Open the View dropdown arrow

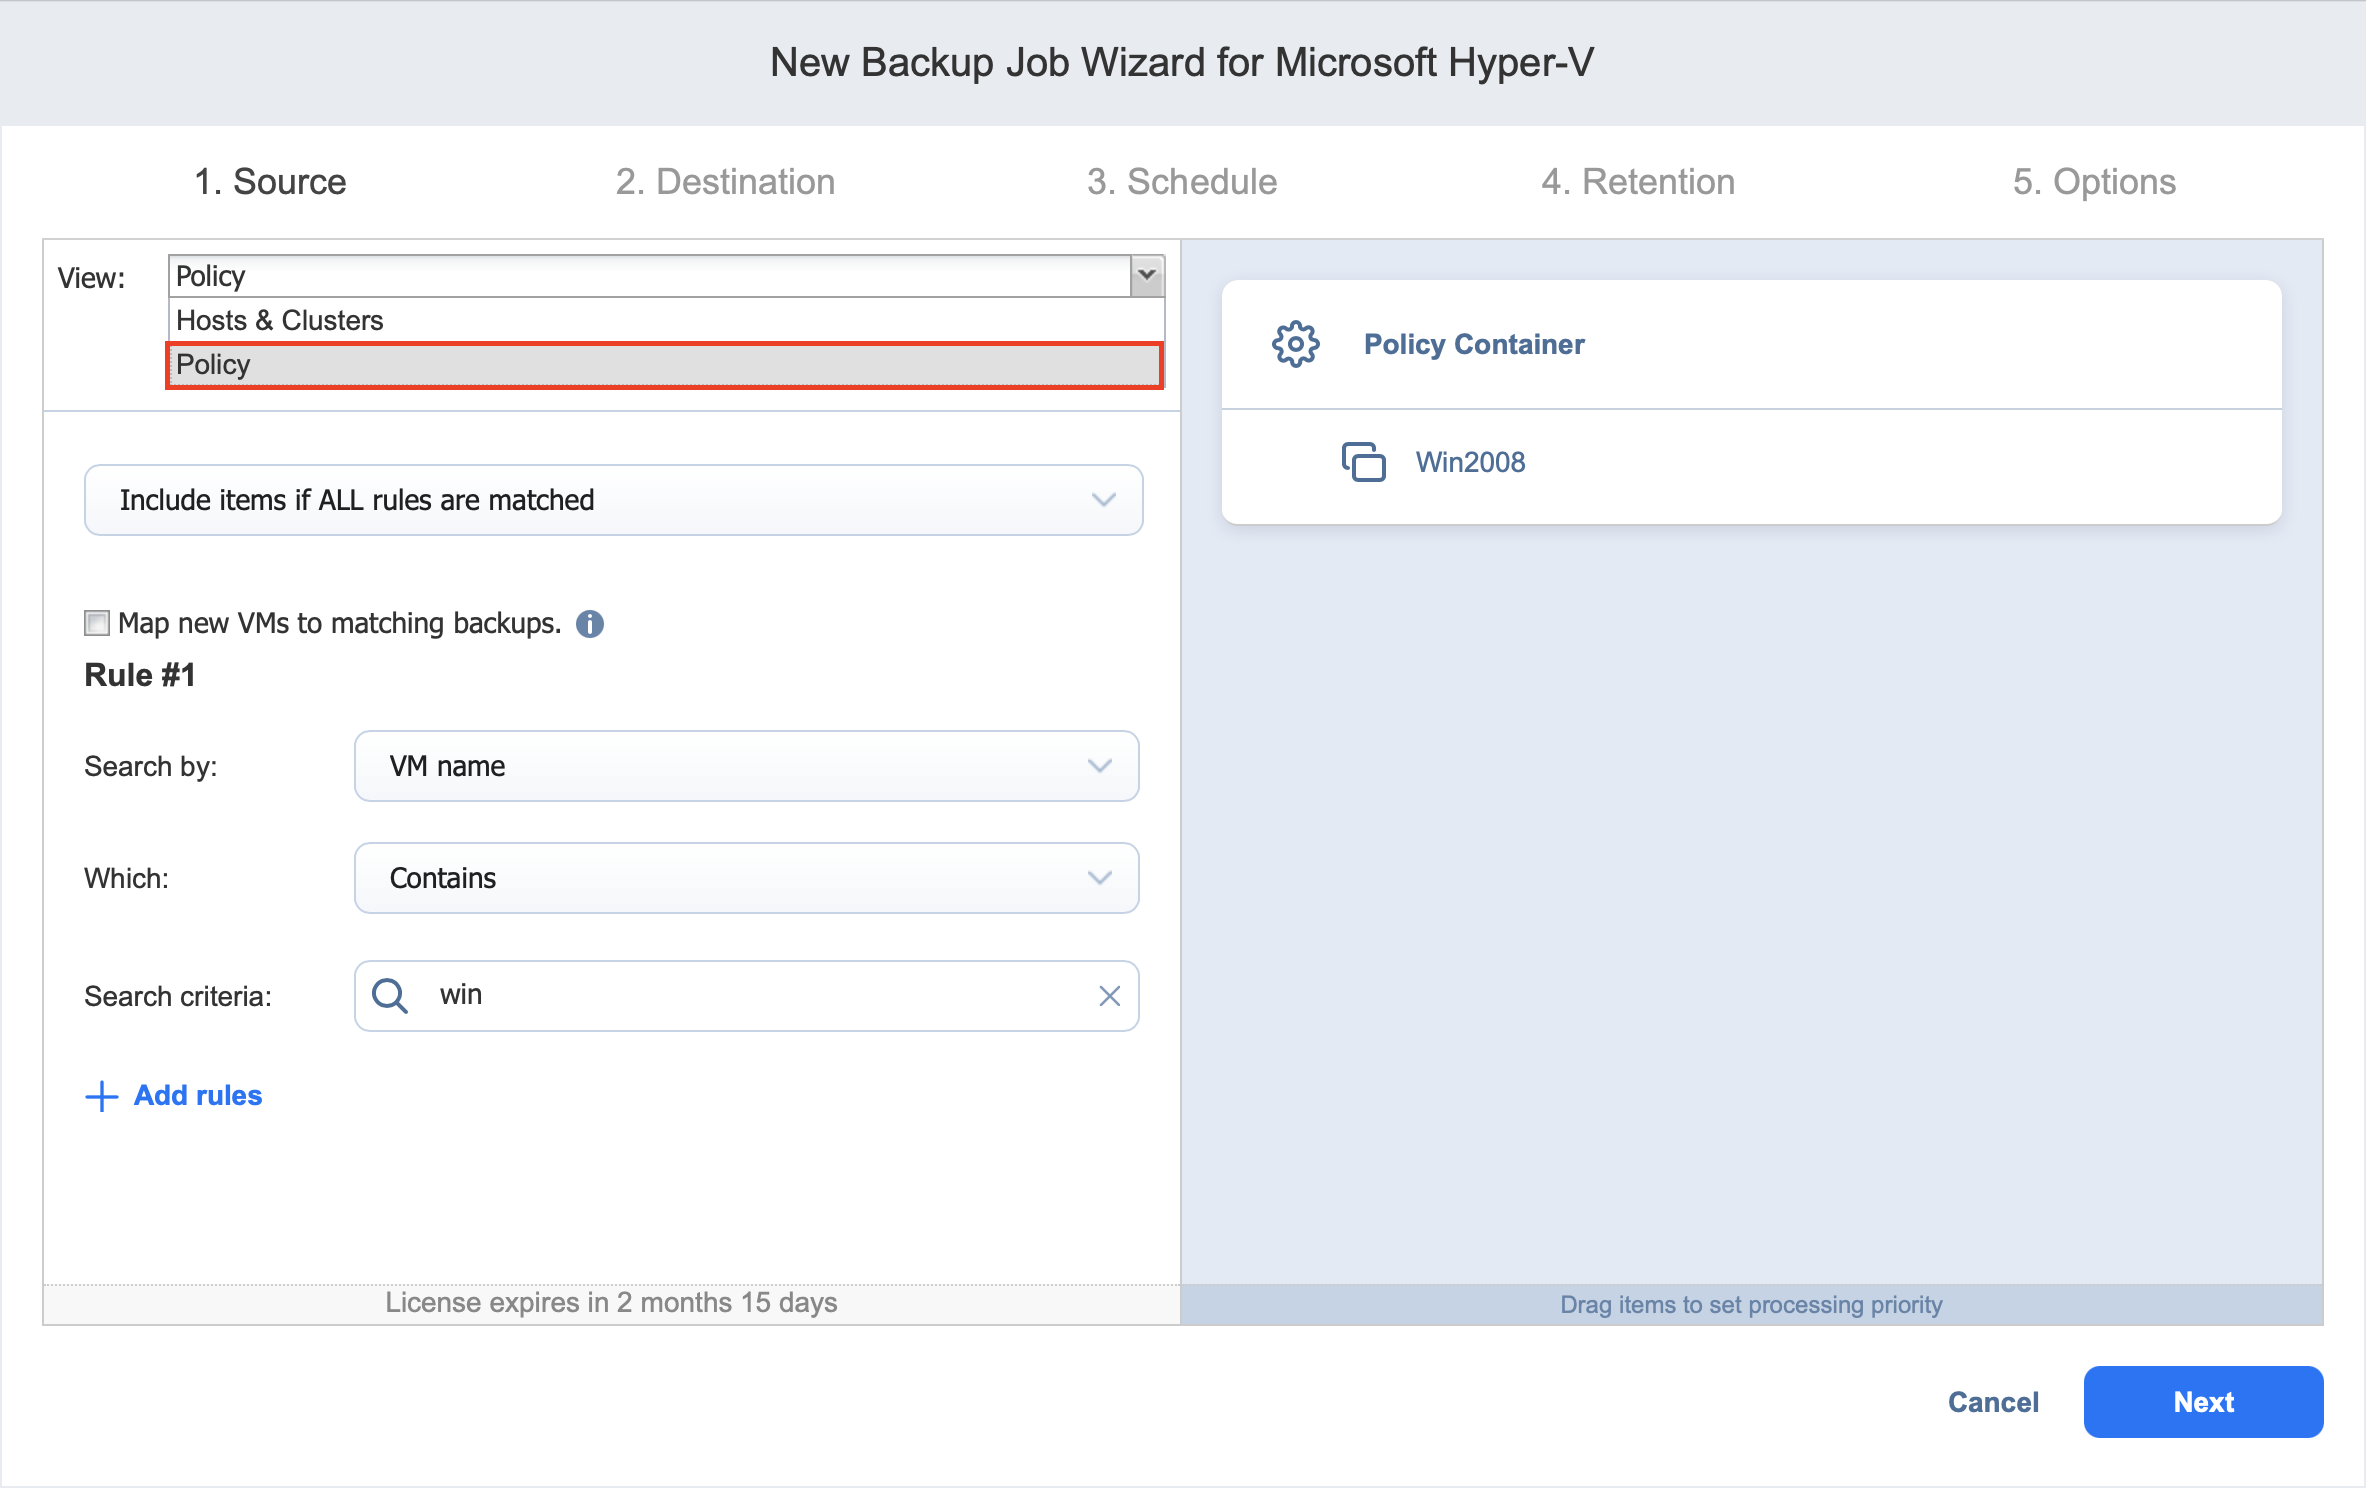tap(1147, 275)
